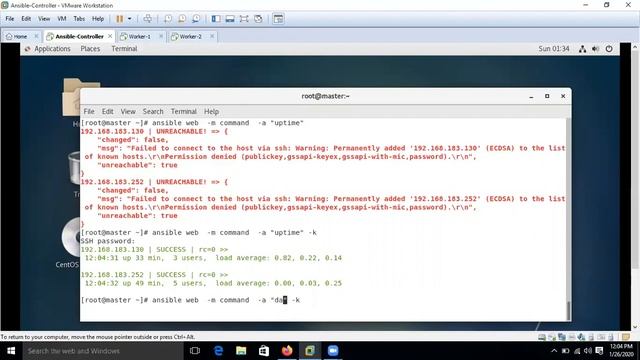Open the Terminal app menu in GNOME bar
640x360 pixels.
coord(124,49)
